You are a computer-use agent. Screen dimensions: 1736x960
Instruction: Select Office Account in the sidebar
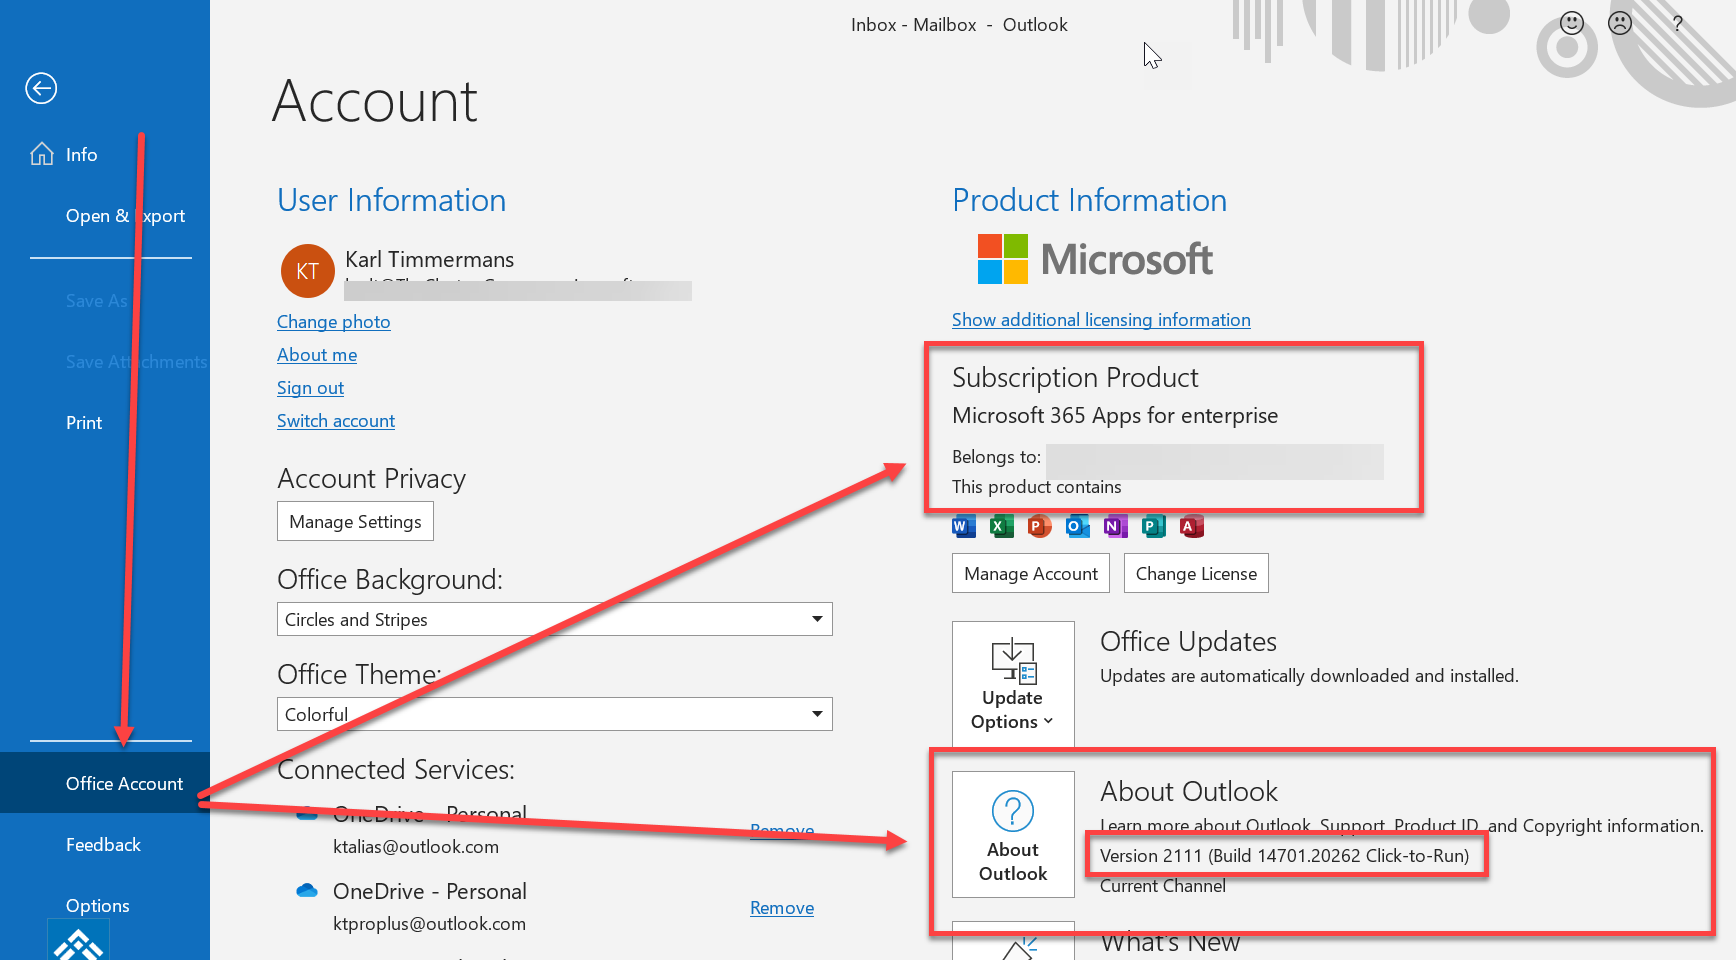point(105,783)
